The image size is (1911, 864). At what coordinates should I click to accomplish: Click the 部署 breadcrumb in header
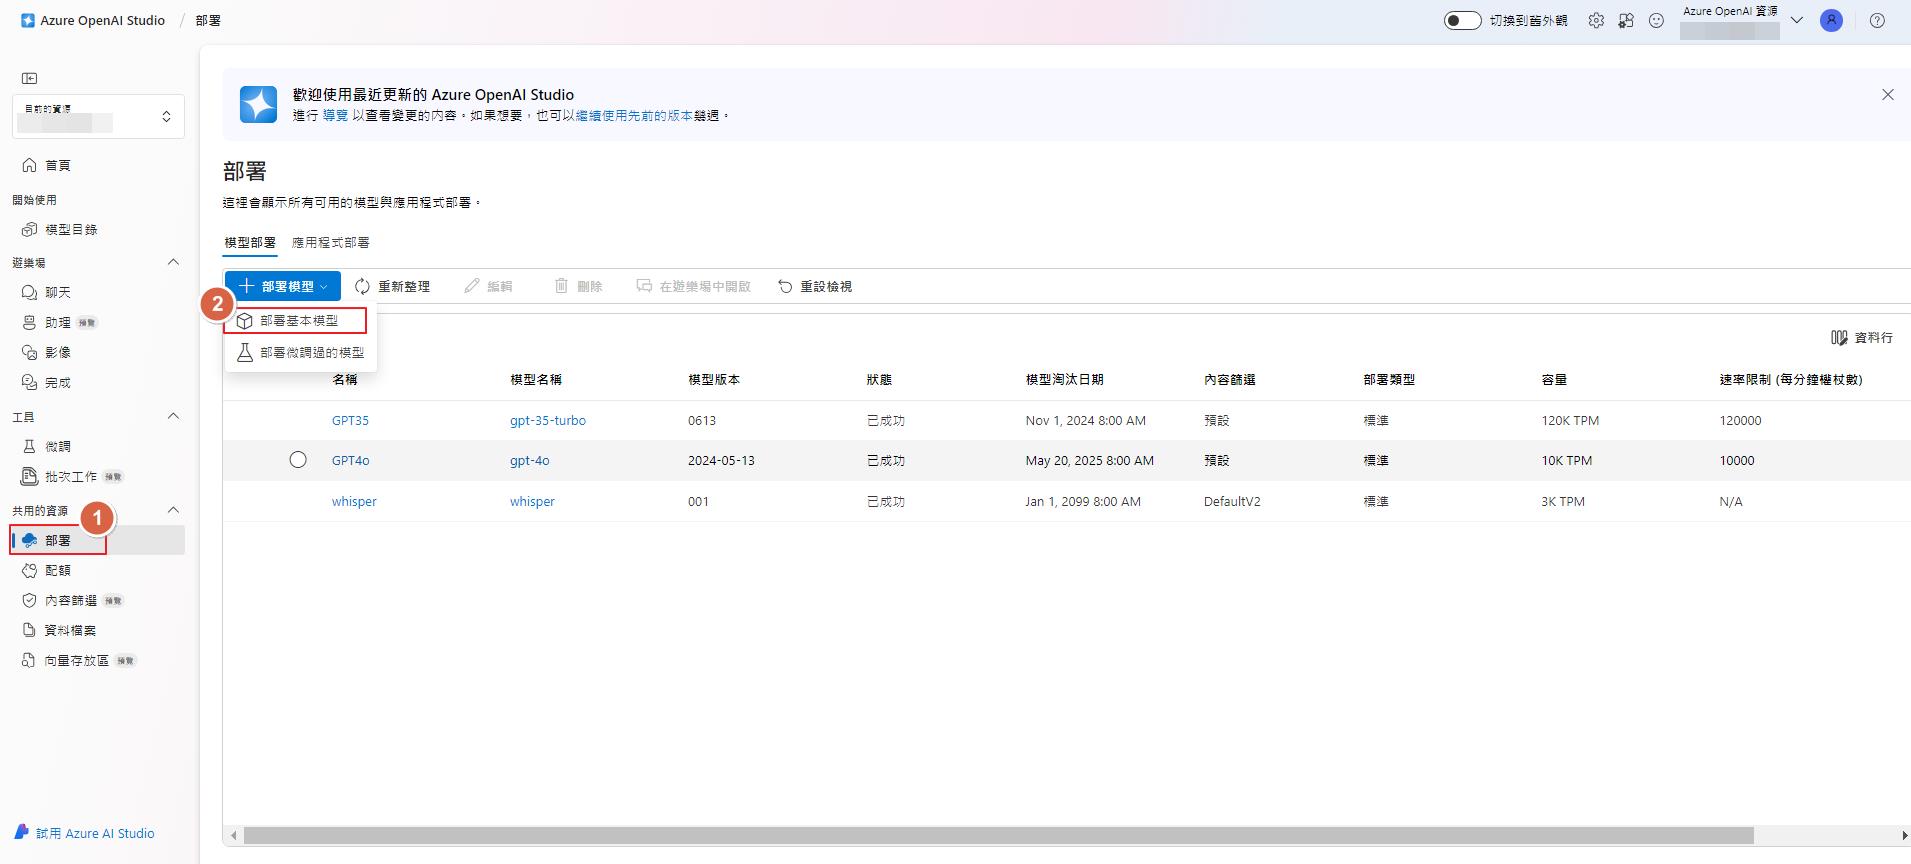coord(208,20)
